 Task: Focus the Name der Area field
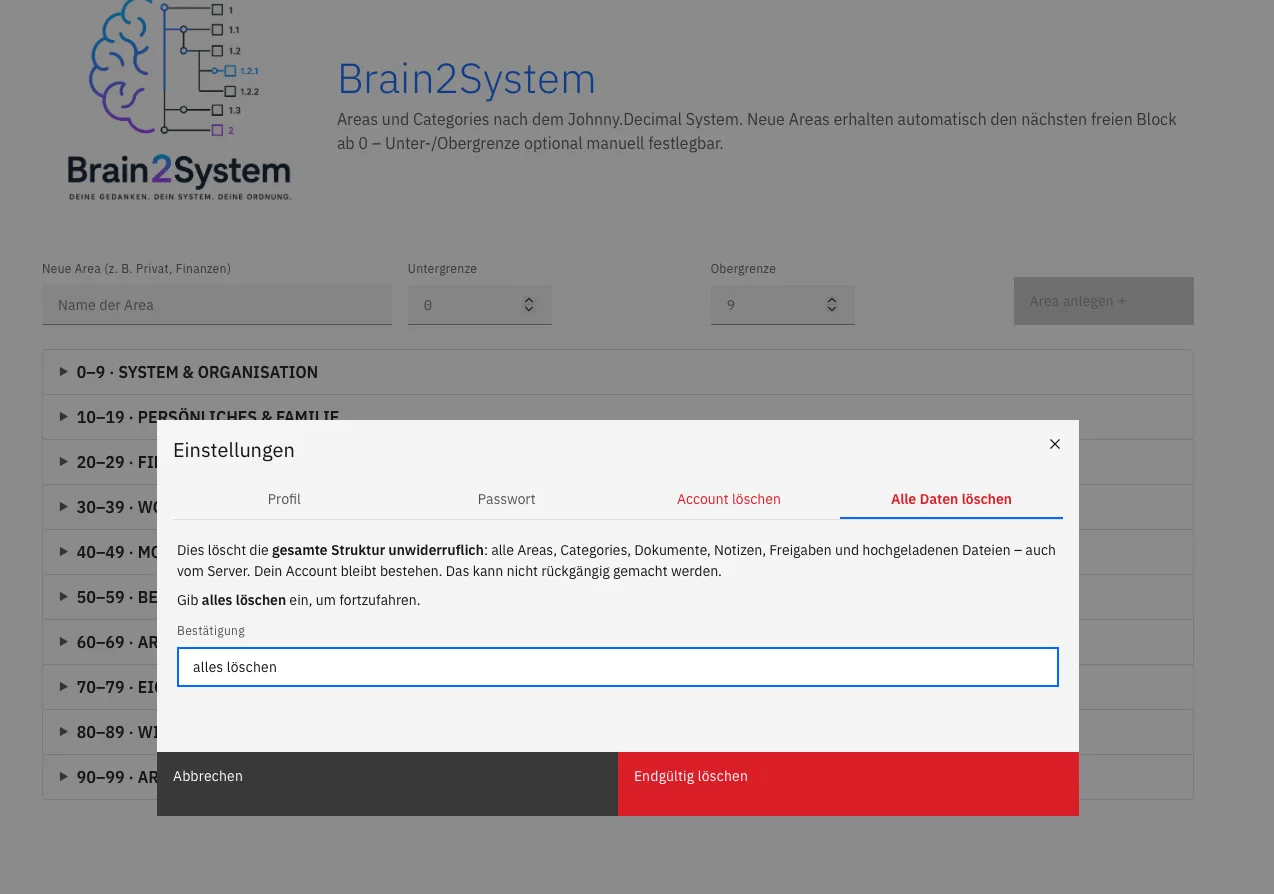point(217,305)
